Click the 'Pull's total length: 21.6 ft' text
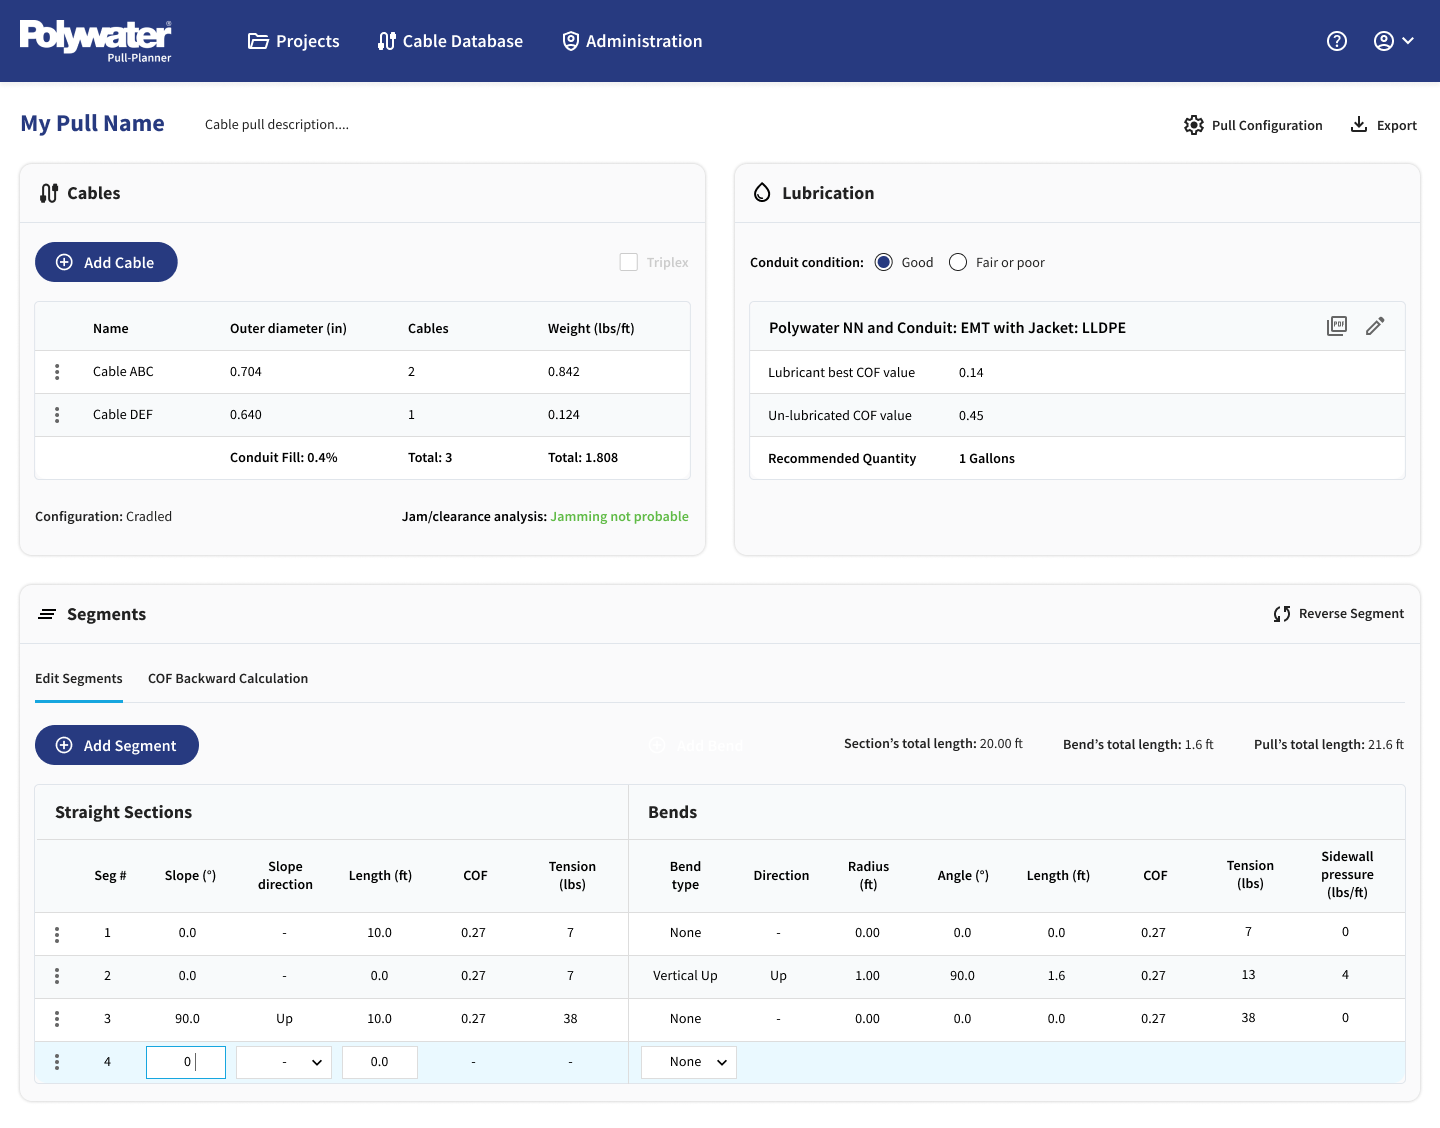Viewport: 1440px width, 1128px height. click(1329, 745)
